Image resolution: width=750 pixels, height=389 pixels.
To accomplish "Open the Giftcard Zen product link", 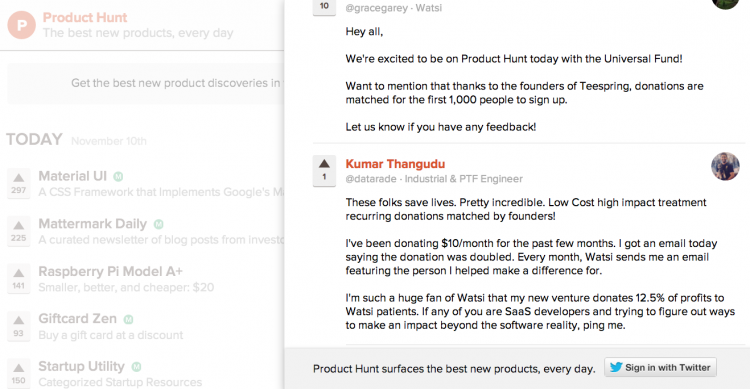I will (77, 319).
